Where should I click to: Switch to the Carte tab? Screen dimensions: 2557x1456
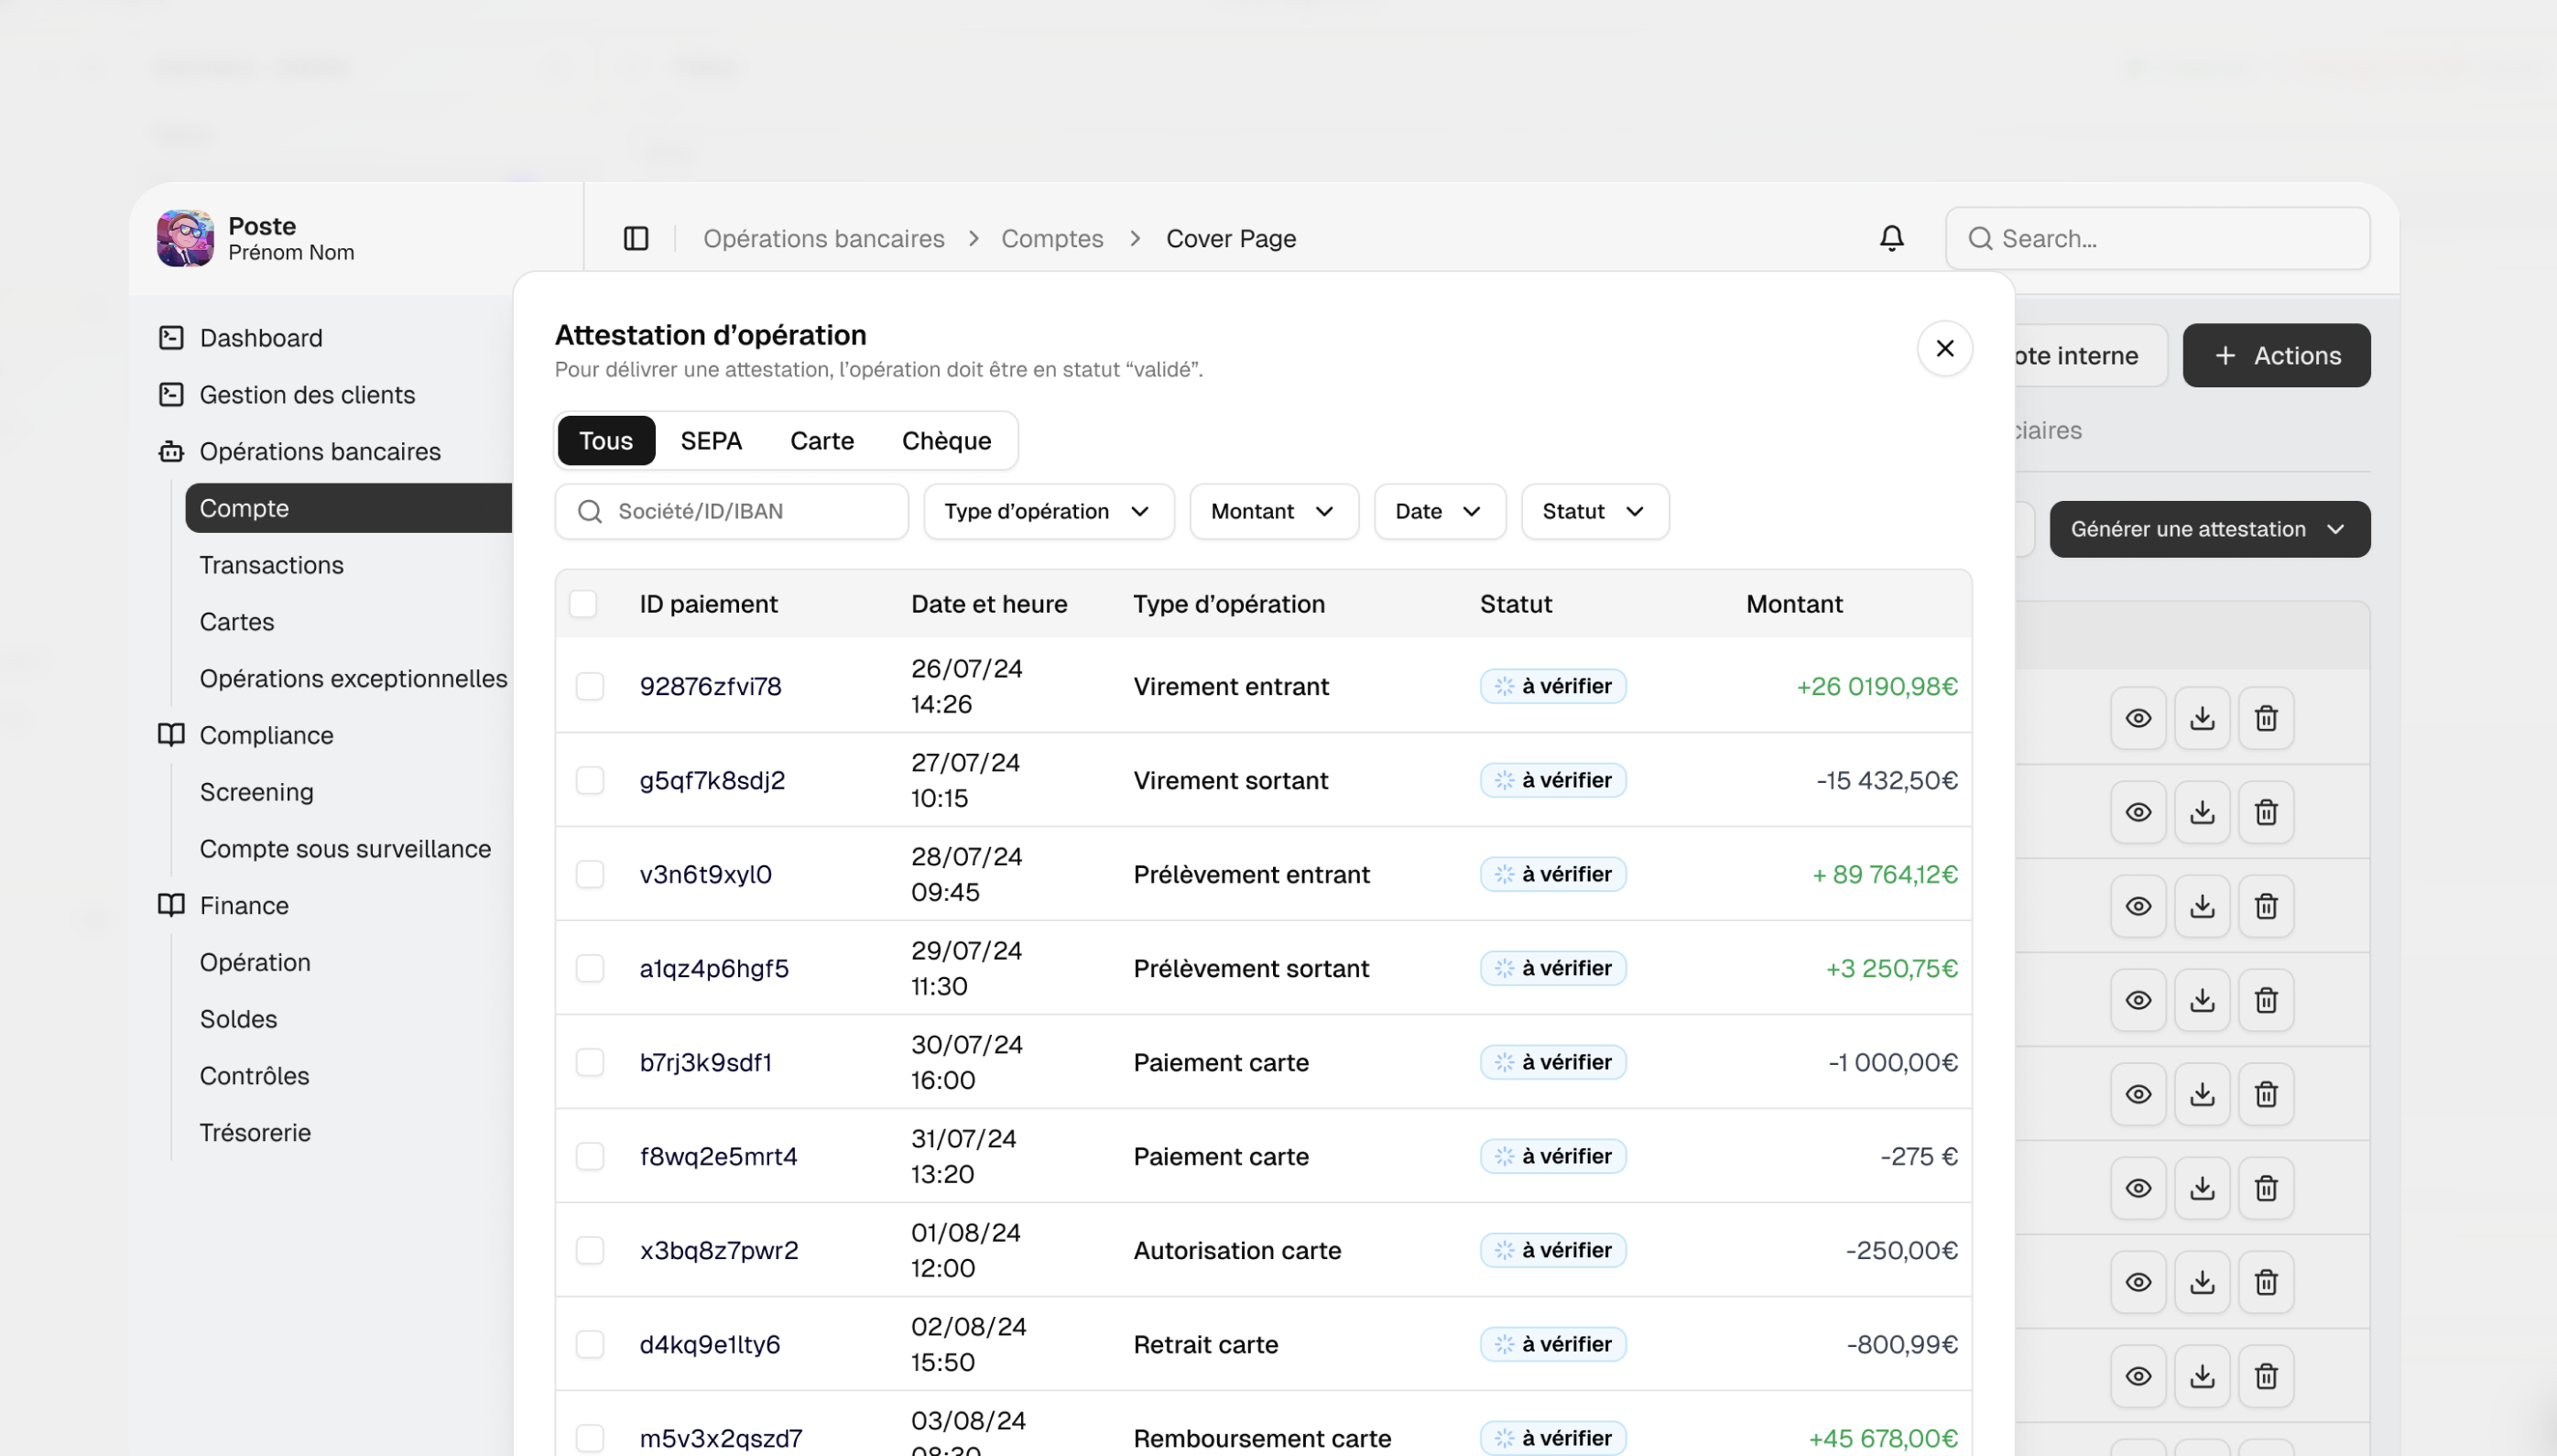click(822, 441)
